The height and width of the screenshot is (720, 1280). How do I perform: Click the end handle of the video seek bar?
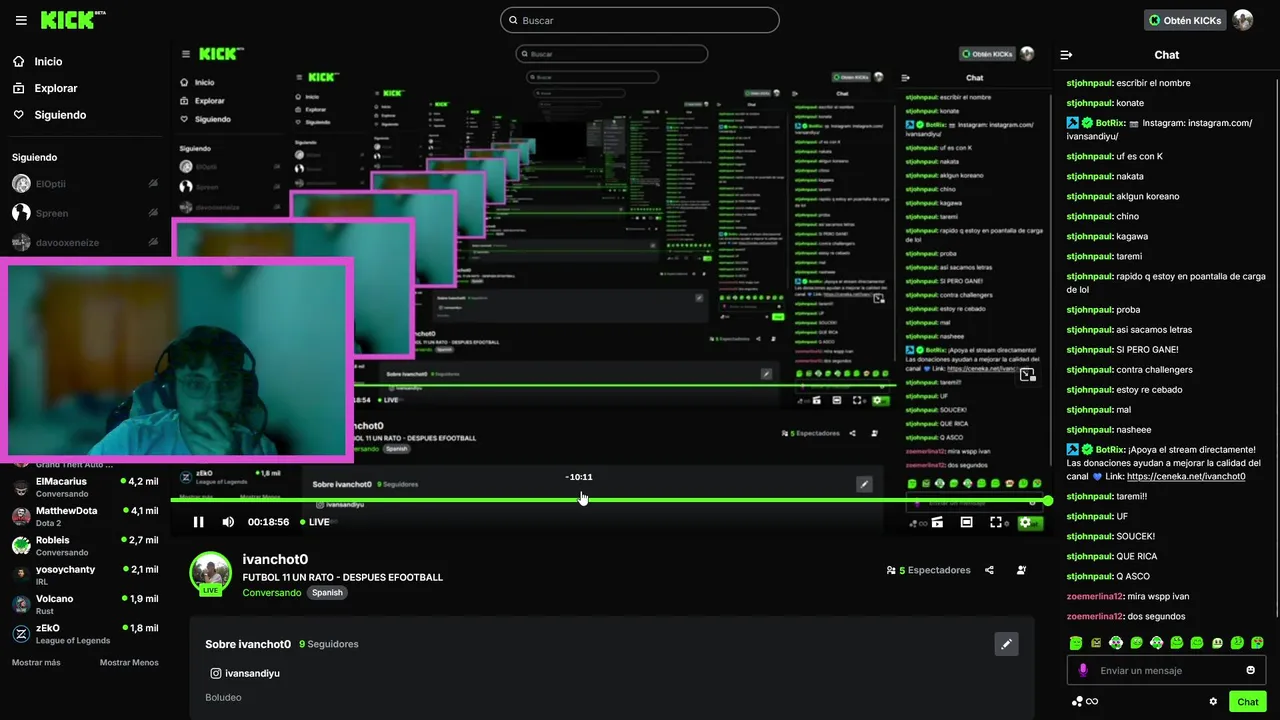(1048, 500)
